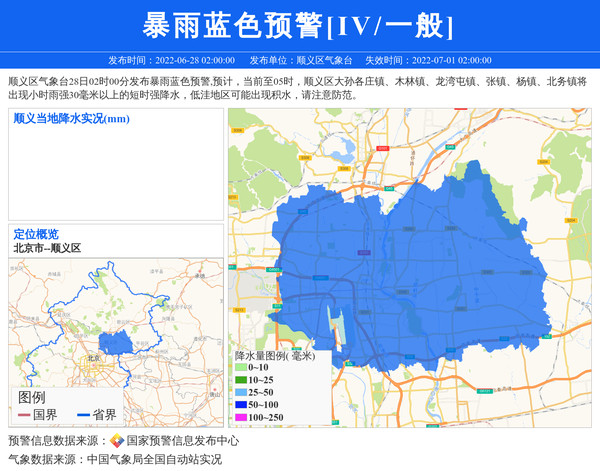Click the 暴雨蓝色预警[IV/一般] title banner
The width and height of the screenshot is (600, 471).
[x=298, y=25]
